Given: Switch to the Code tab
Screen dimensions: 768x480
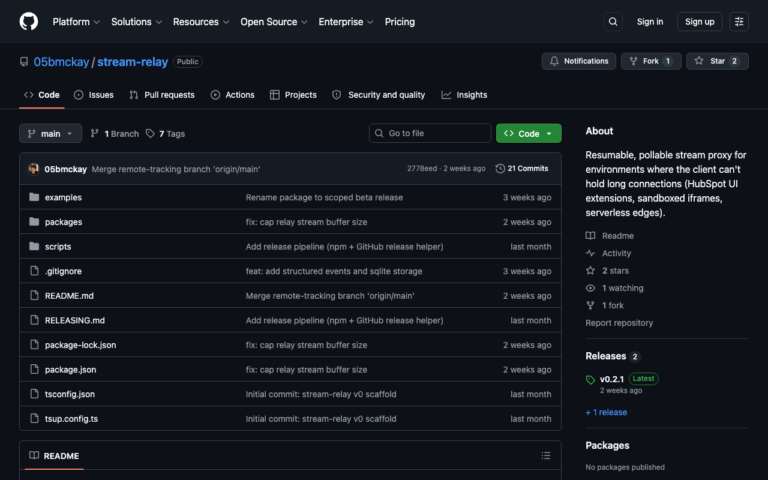Looking at the screenshot, I should tap(42, 95).
